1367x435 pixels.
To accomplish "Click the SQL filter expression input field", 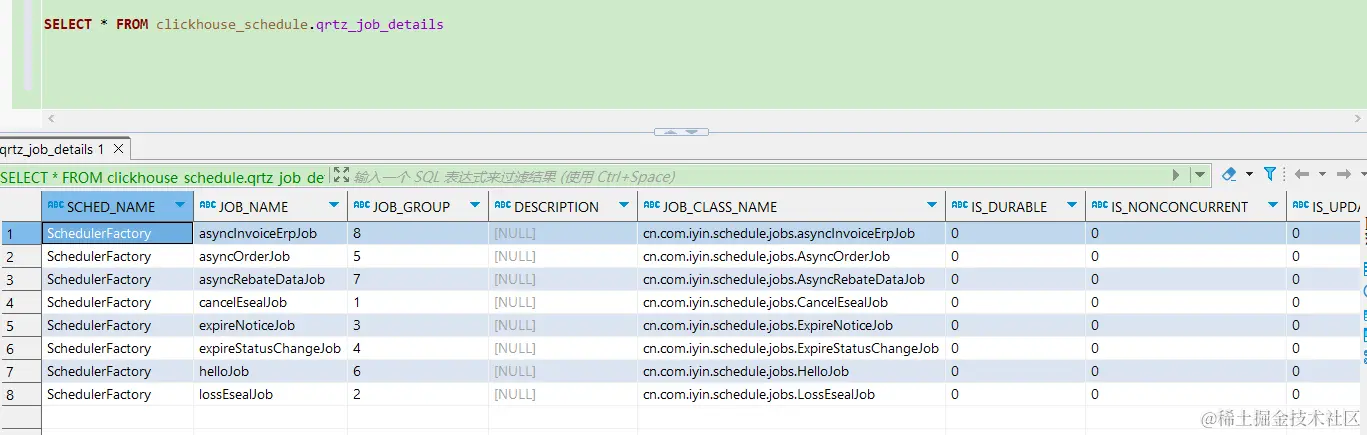I will point(760,176).
